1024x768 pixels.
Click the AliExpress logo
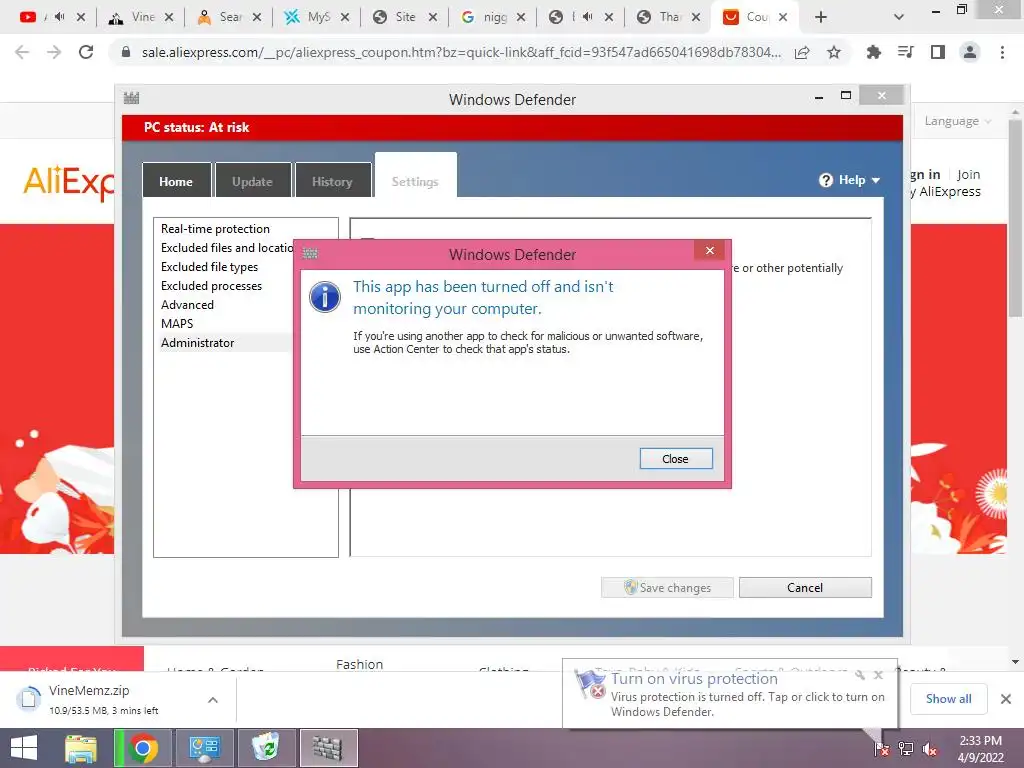click(69, 181)
